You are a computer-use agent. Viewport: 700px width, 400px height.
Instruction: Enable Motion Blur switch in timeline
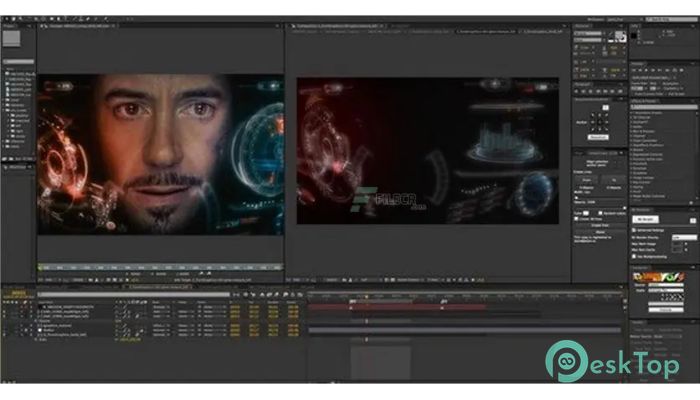(276, 295)
